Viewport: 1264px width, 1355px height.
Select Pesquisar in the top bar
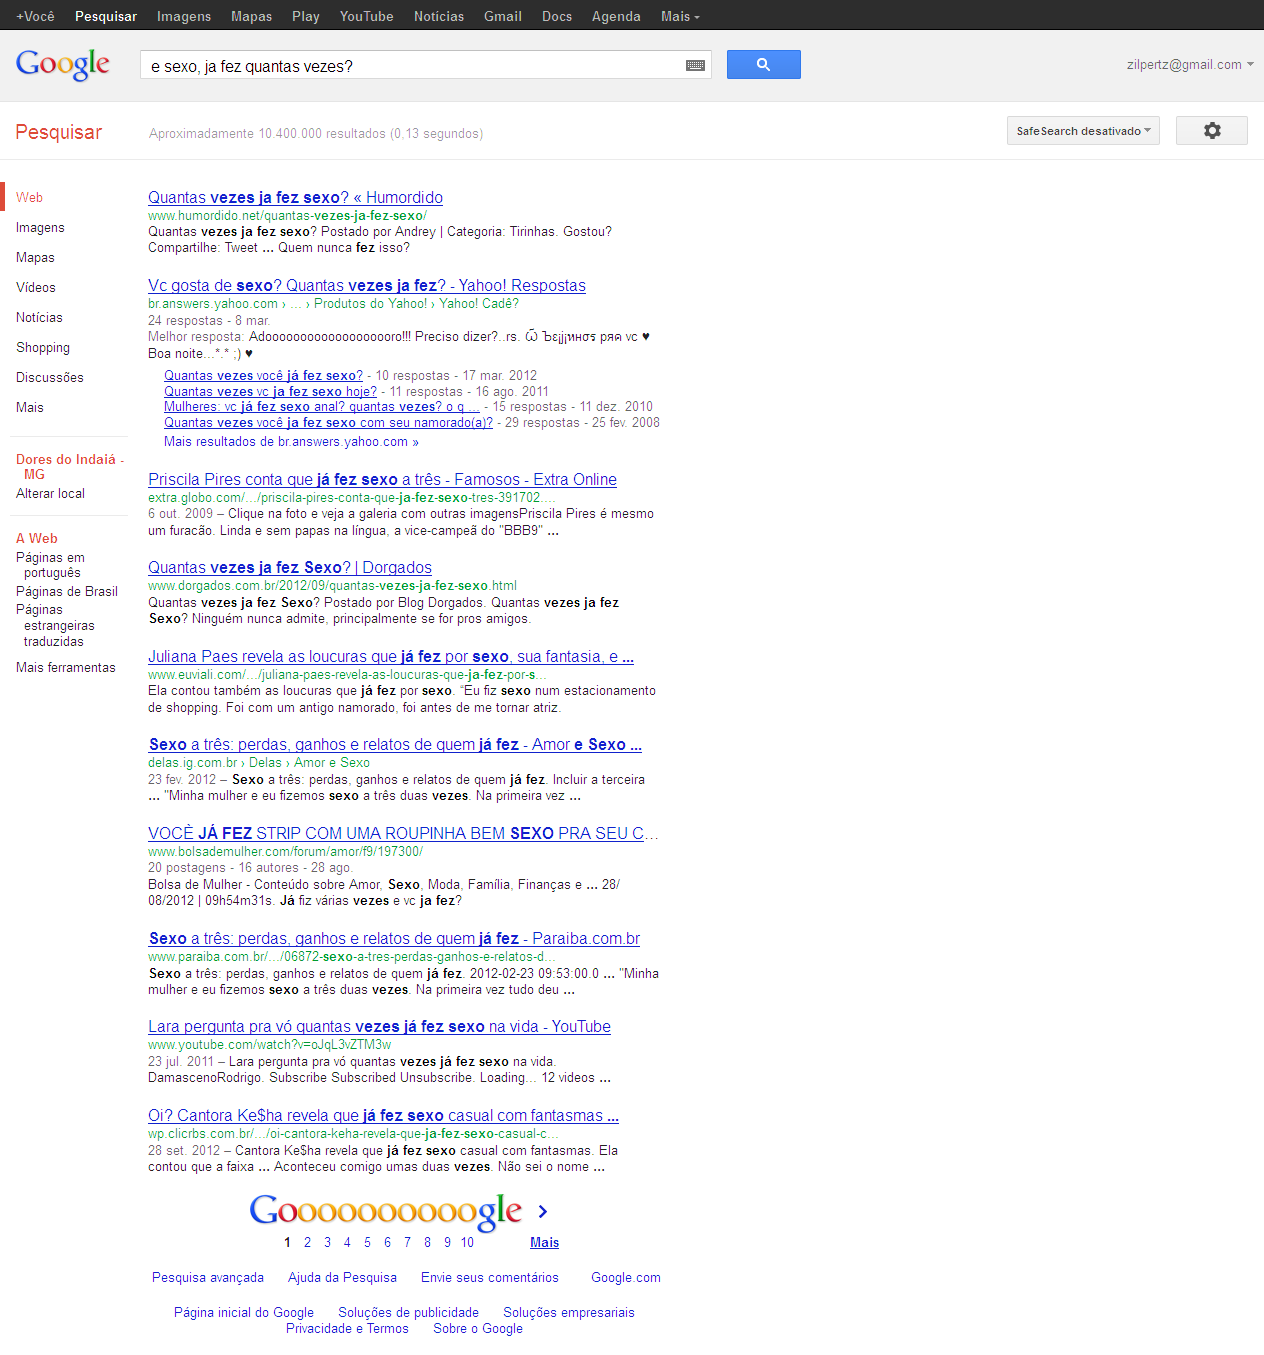[x=106, y=16]
